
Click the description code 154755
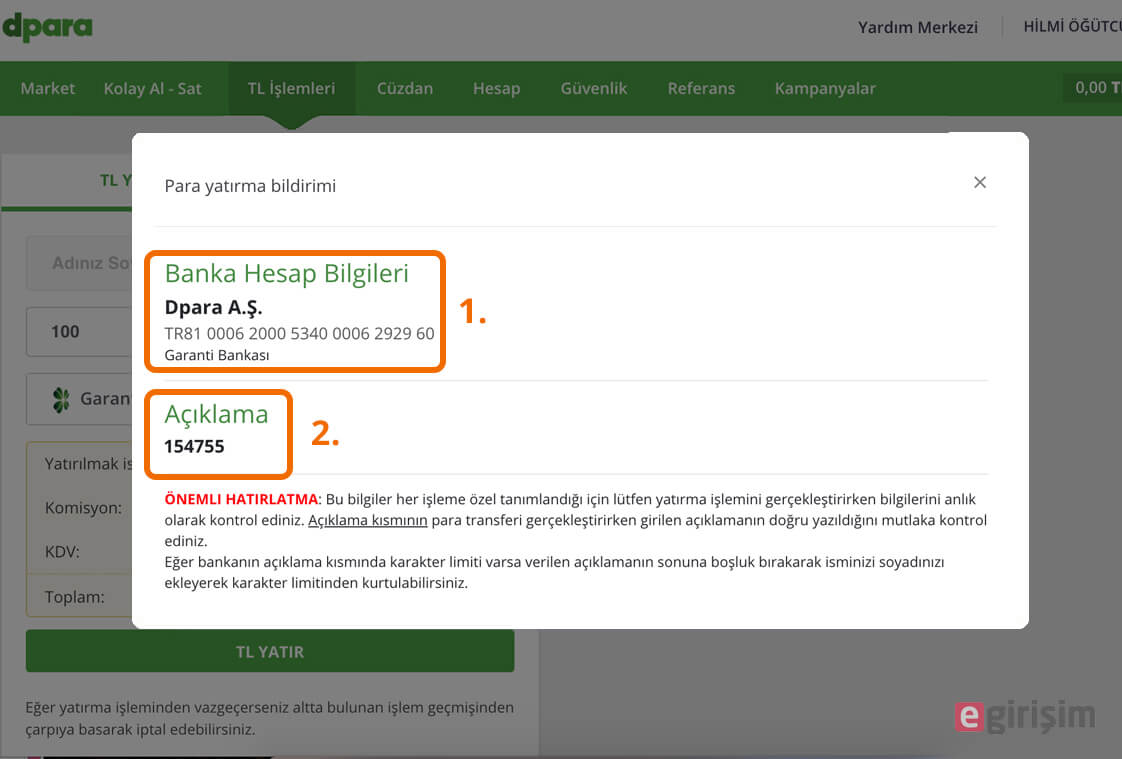(194, 446)
